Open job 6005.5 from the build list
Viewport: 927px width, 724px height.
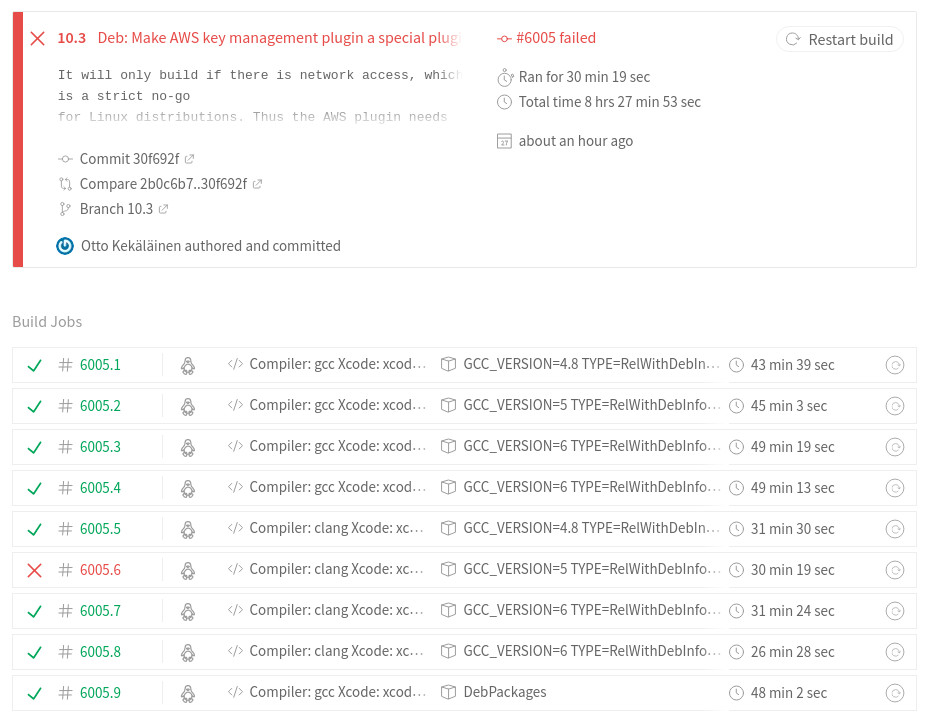point(100,529)
